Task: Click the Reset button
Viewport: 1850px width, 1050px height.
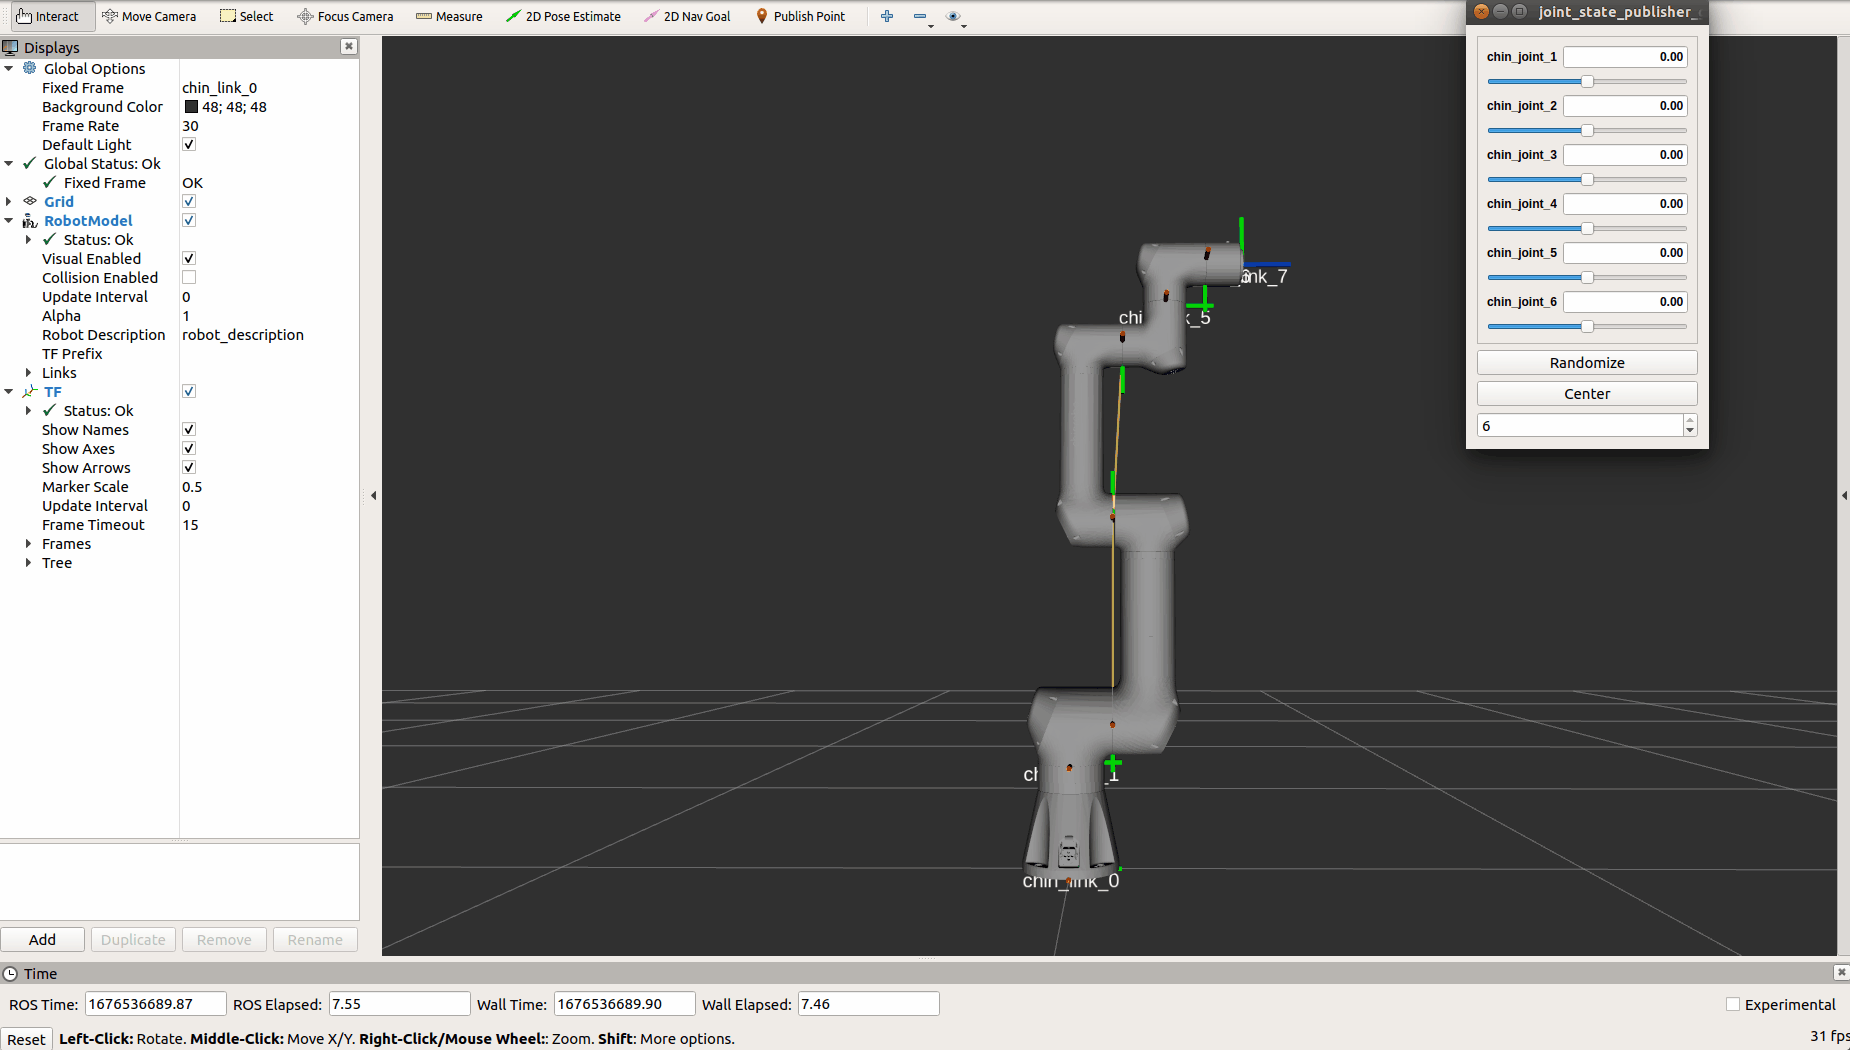Action: (x=26, y=1039)
